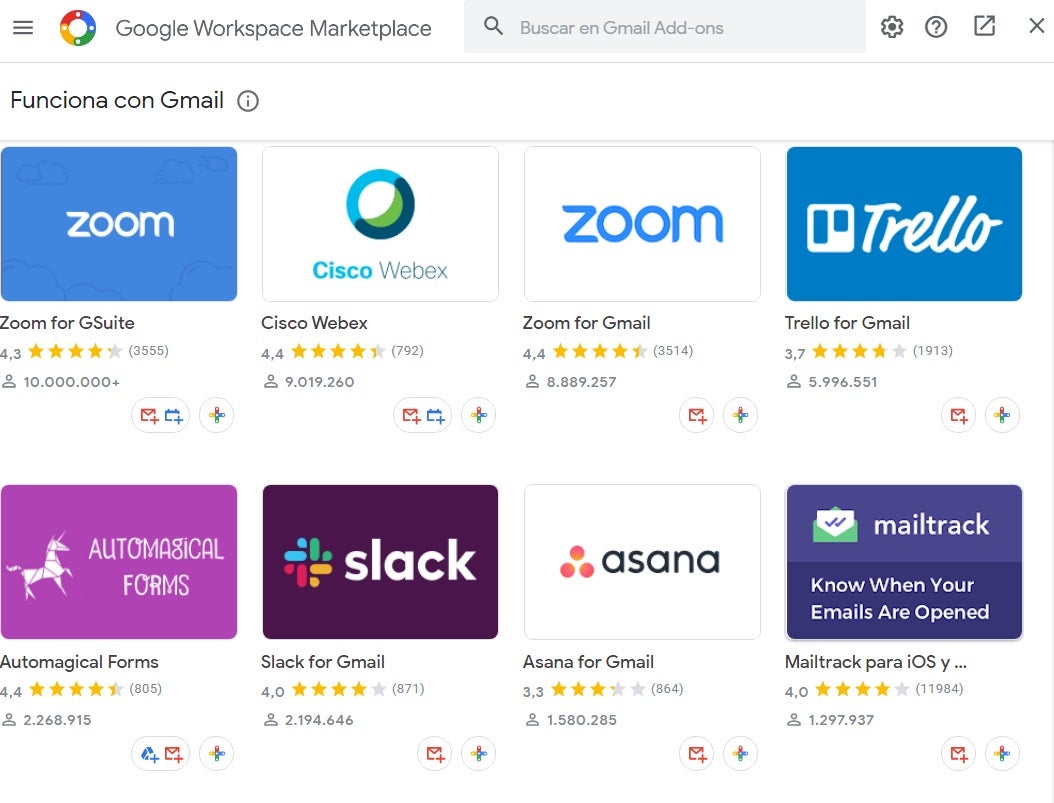Click the info icon beside Funciona con Gmail
The width and height of the screenshot is (1054, 803).
tap(246, 101)
